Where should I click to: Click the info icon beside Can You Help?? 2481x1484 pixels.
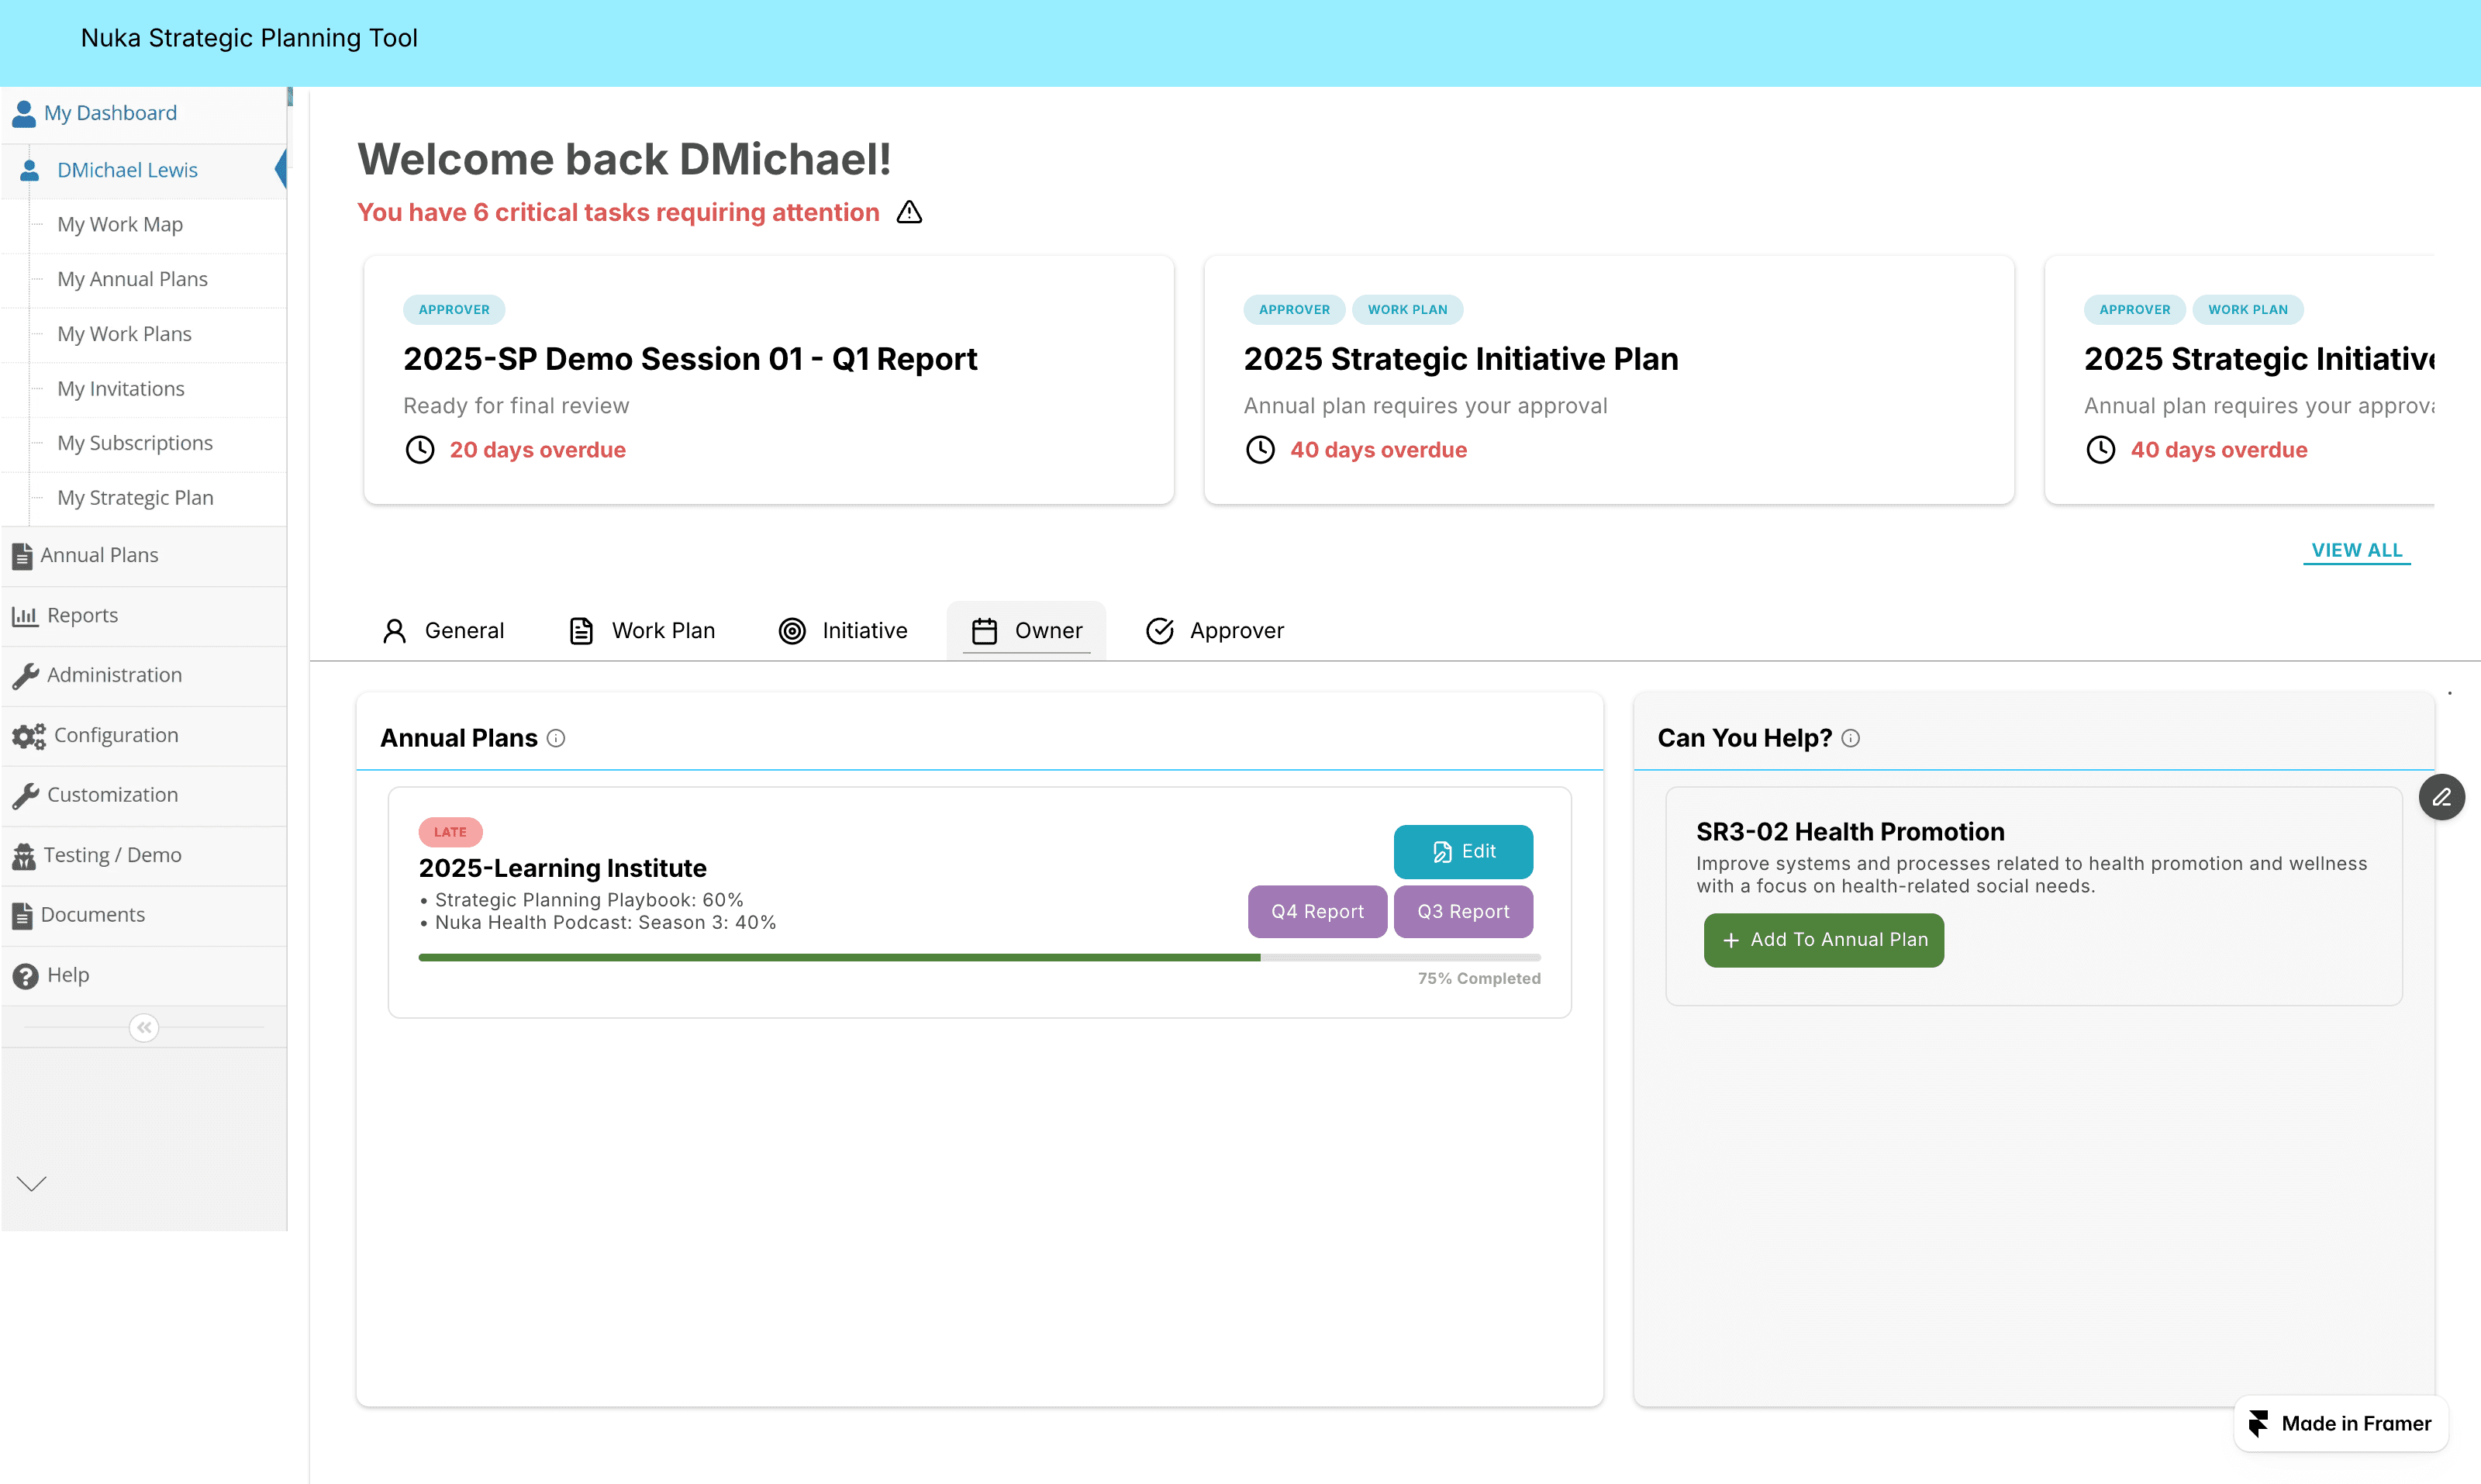(1850, 738)
